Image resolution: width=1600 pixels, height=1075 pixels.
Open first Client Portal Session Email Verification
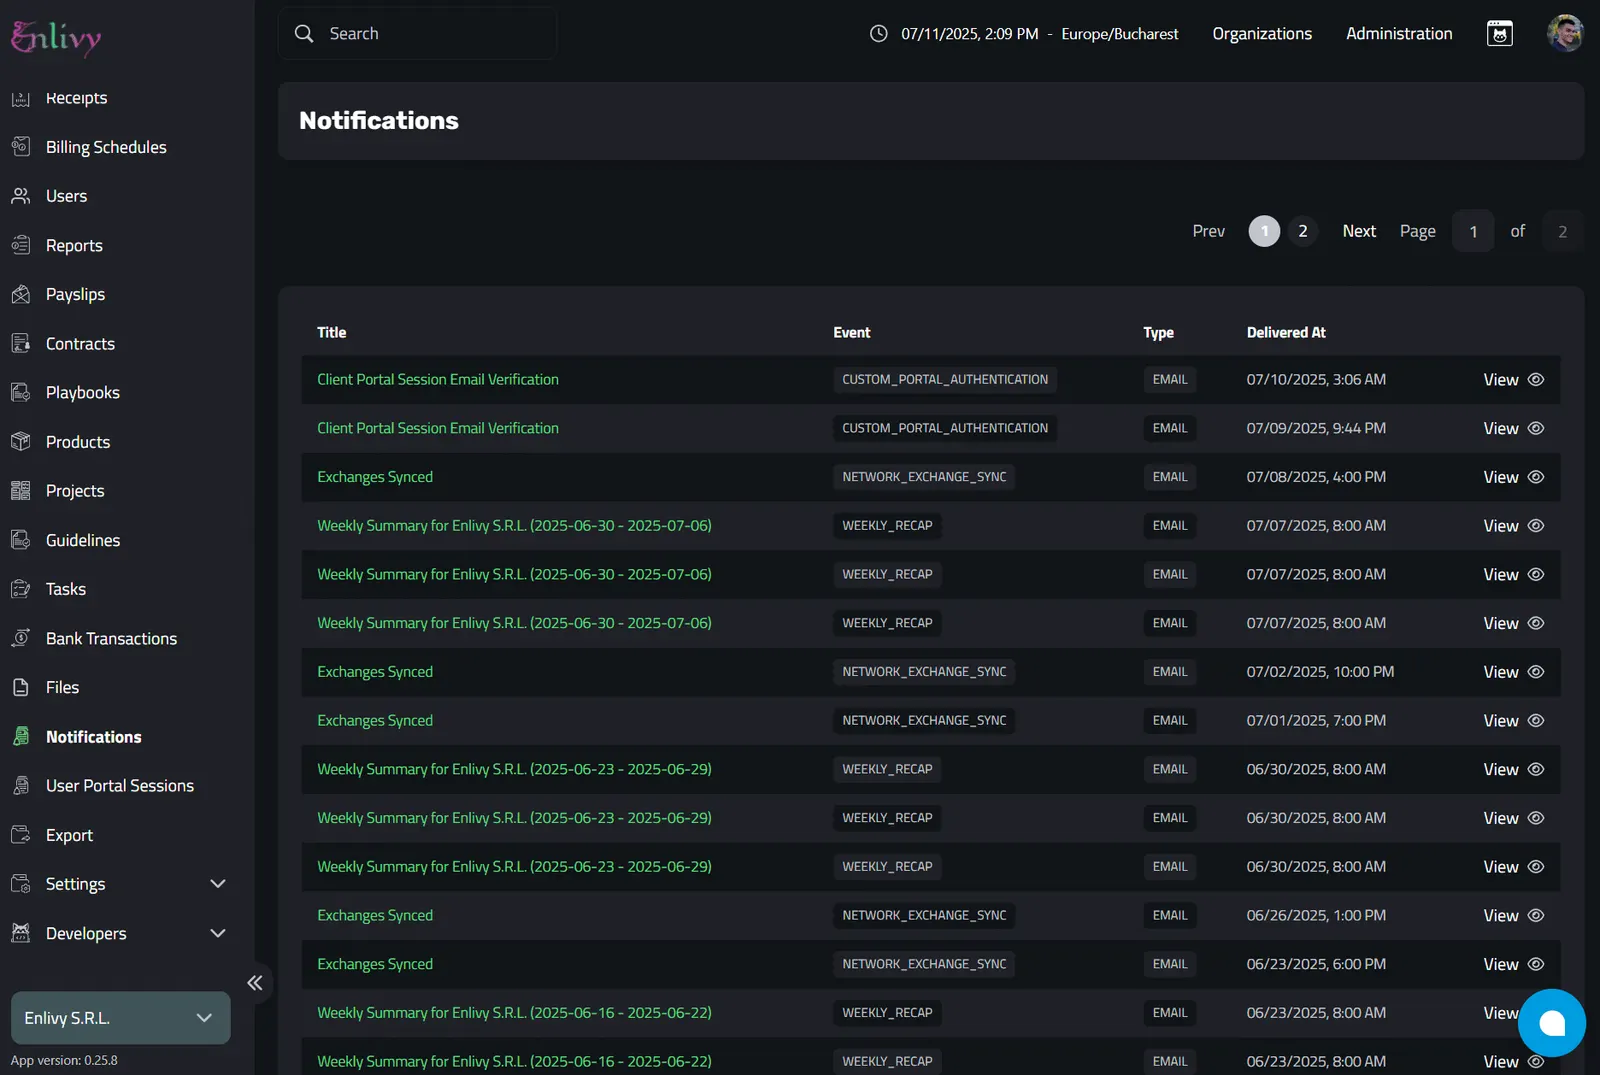(438, 379)
